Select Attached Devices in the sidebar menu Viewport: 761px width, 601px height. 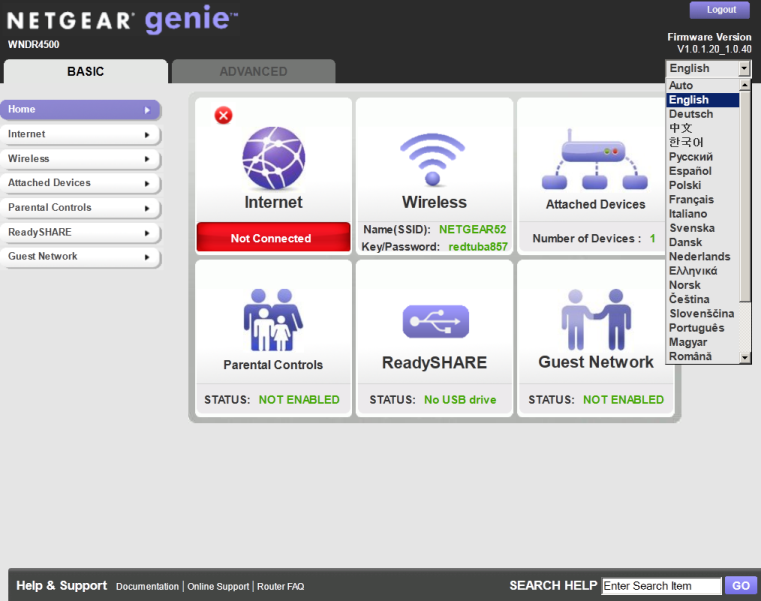click(80, 183)
